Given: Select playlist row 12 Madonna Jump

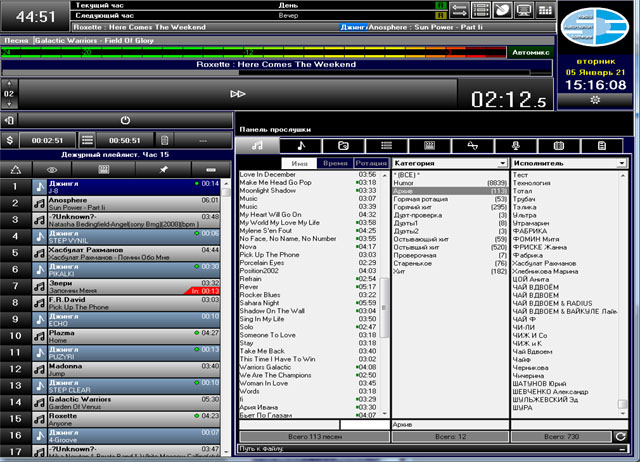Looking at the screenshot, I should click(126, 370).
